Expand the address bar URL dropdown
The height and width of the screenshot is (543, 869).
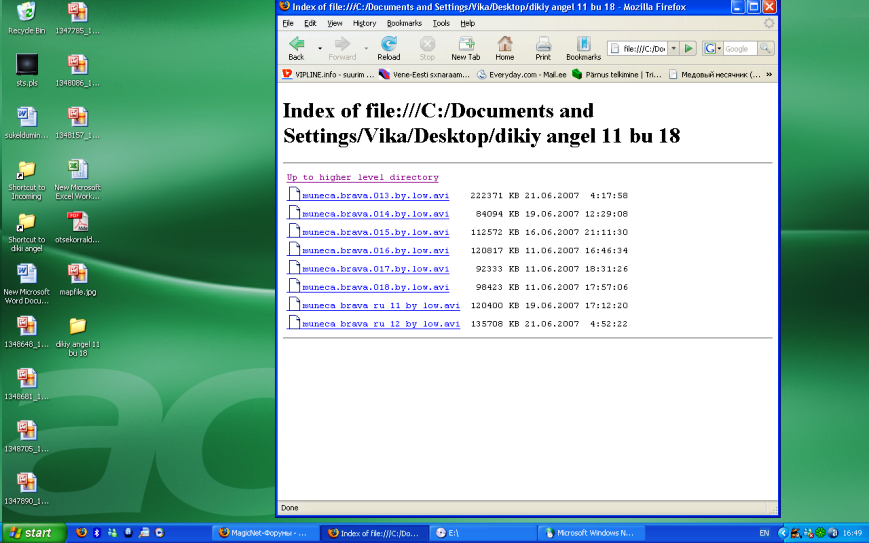pos(674,48)
